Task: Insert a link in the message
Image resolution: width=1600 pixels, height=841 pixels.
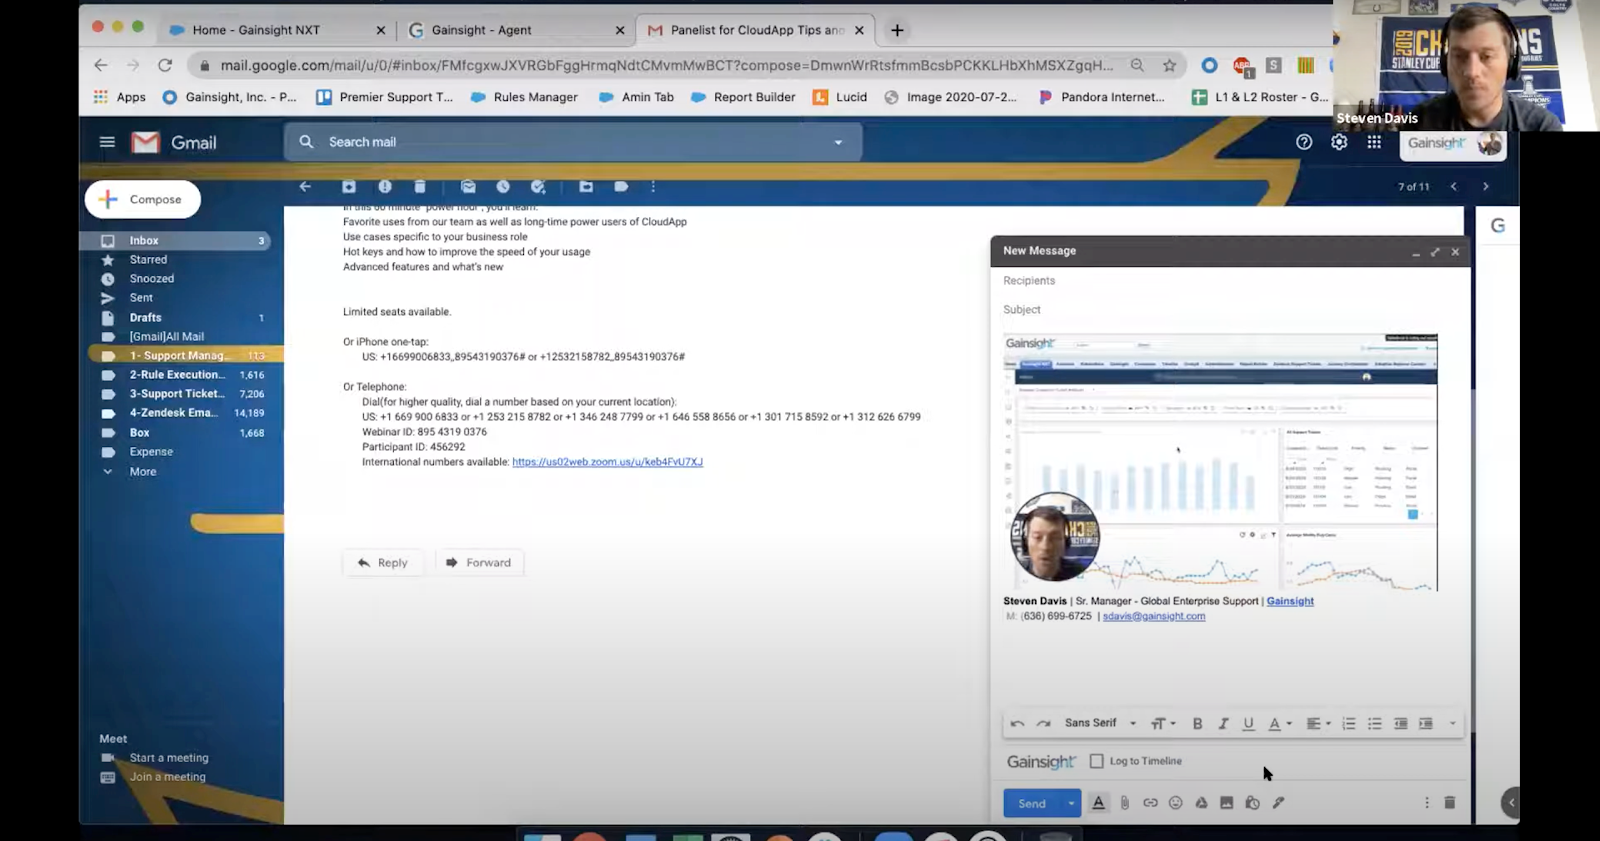Action: point(1150,803)
